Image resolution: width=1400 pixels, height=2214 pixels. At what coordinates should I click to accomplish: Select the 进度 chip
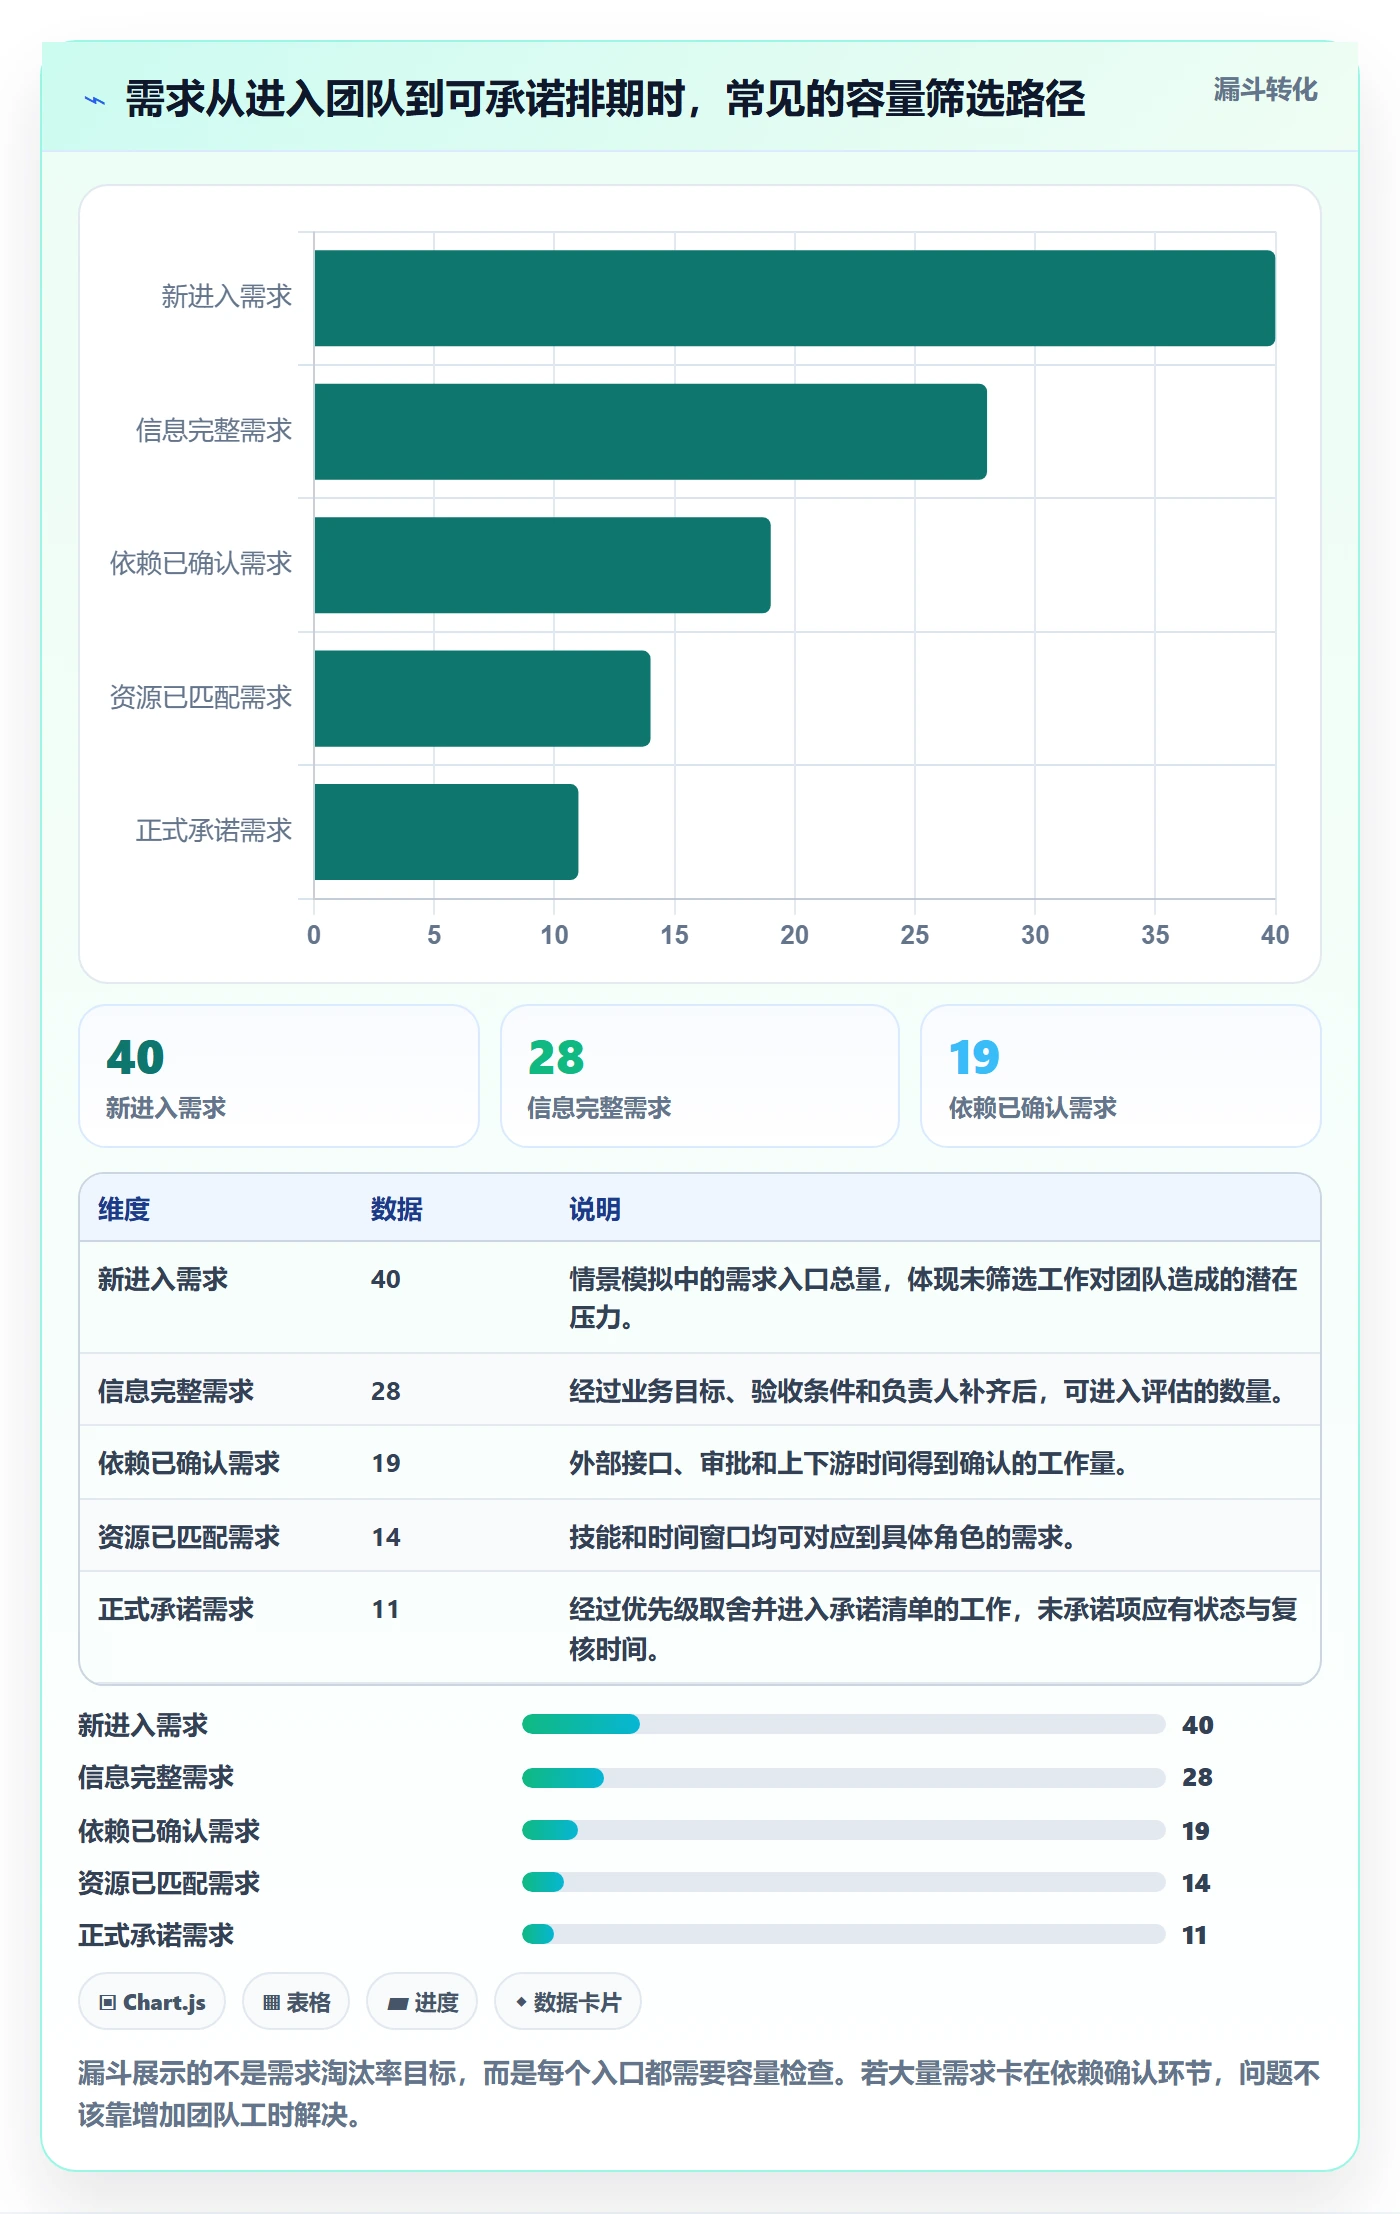(x=422, y=2002)
